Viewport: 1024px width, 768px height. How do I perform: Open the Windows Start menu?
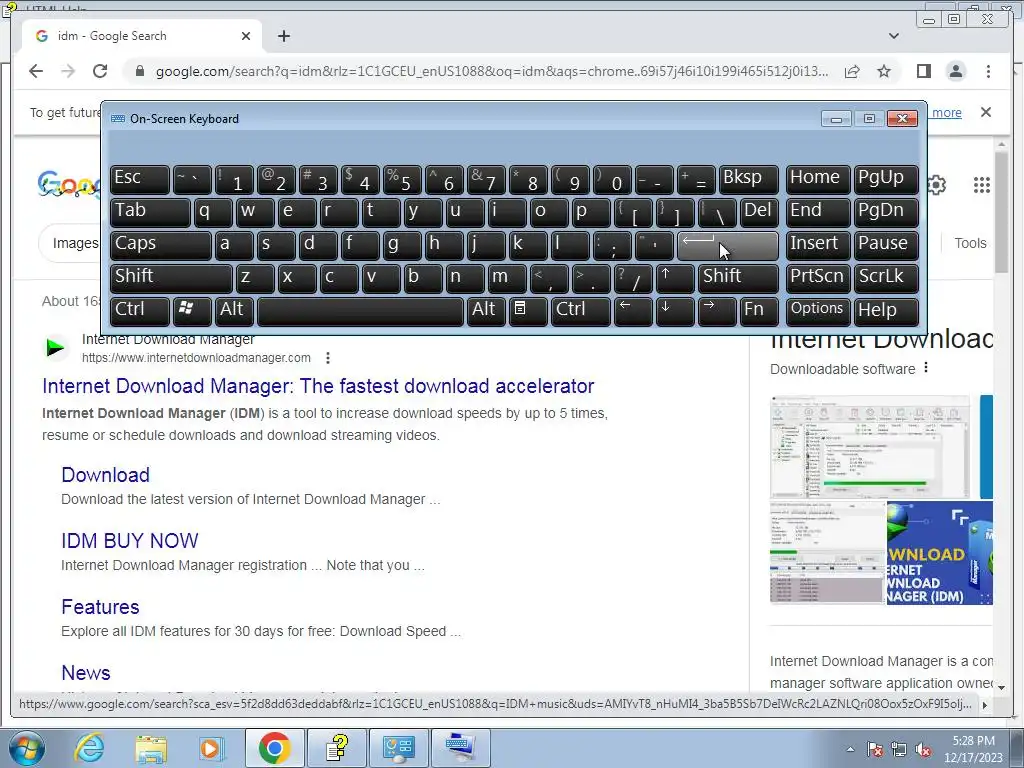[25, 748]
